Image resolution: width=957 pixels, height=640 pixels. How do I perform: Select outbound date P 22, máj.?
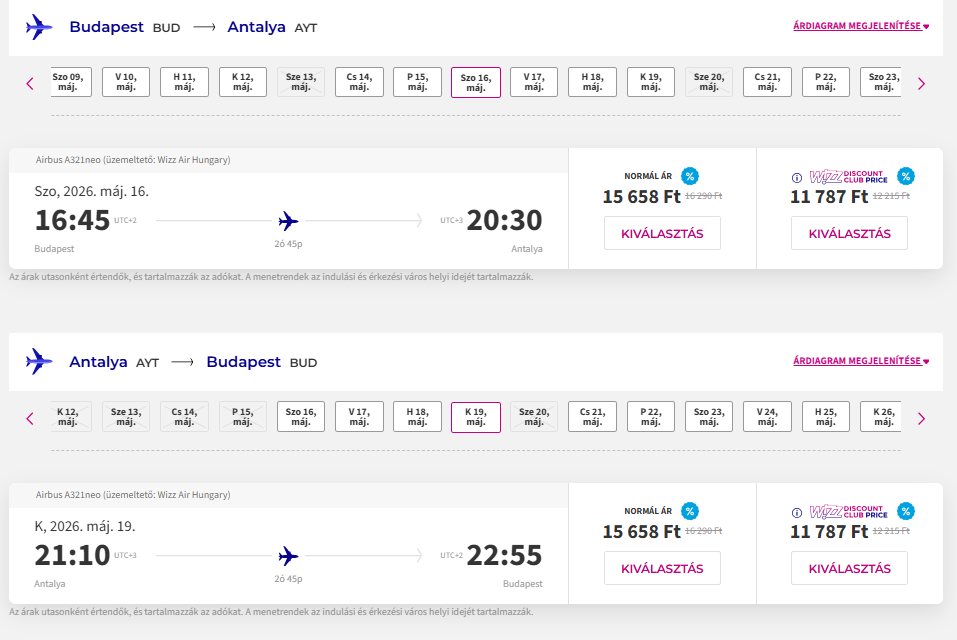click(x=826, y=82)
